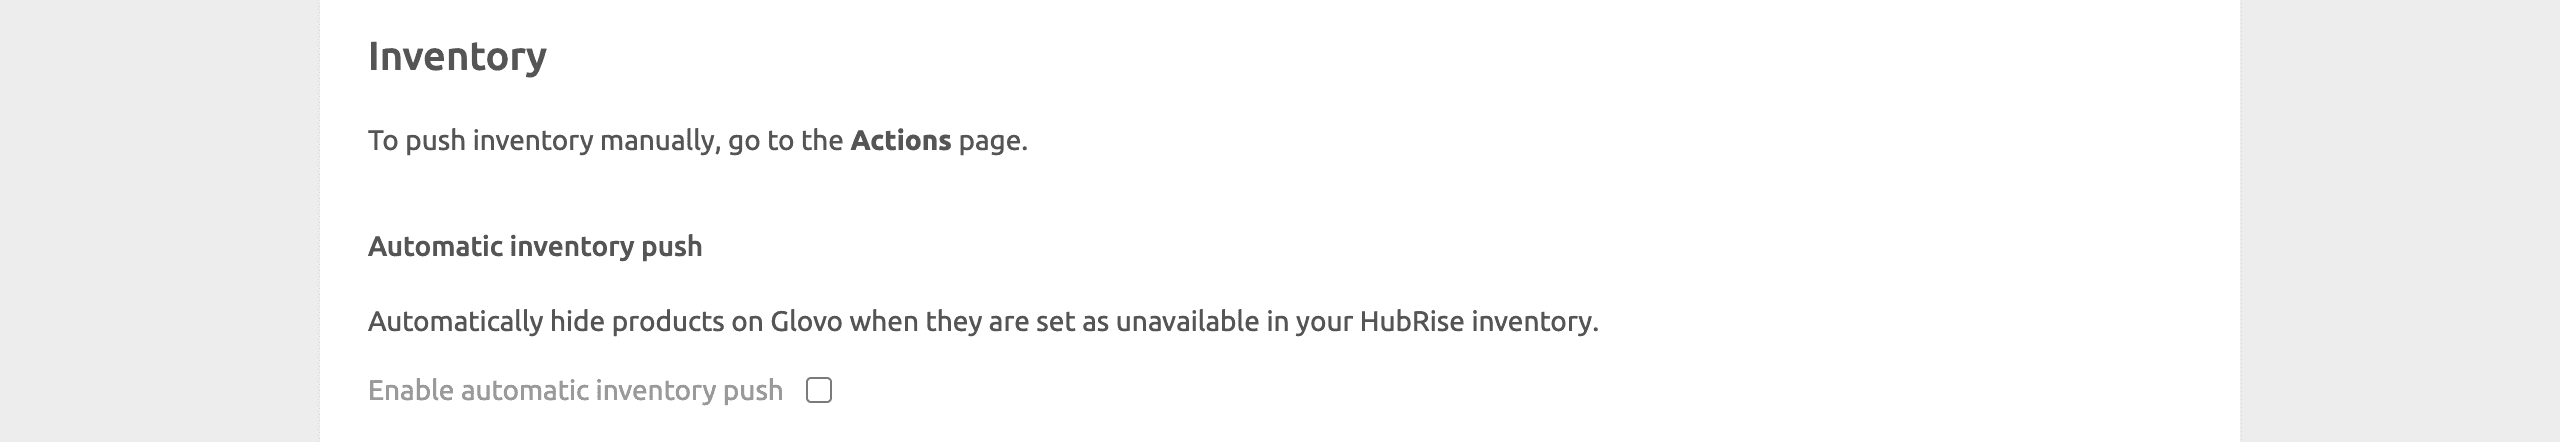2560x442 pixels.
Task: Click the gray margin left of panel
Action: (x=160, y=221)
